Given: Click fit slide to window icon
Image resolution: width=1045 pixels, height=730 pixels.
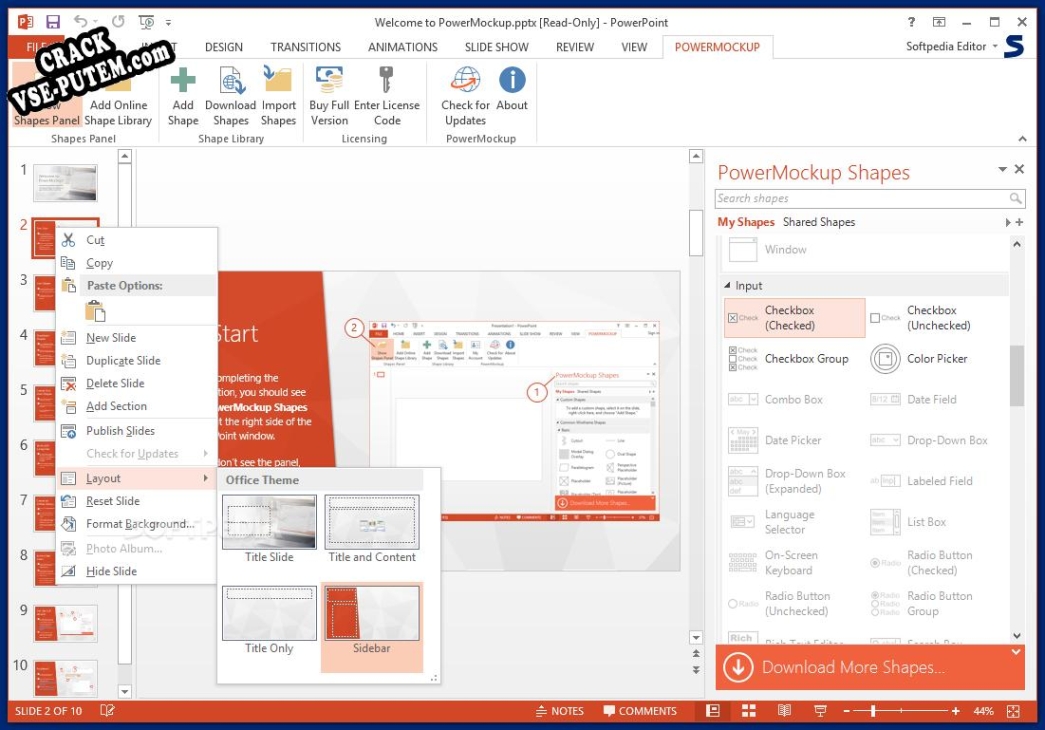Looking at the screenshot, I should click(x=1013, y=711).
